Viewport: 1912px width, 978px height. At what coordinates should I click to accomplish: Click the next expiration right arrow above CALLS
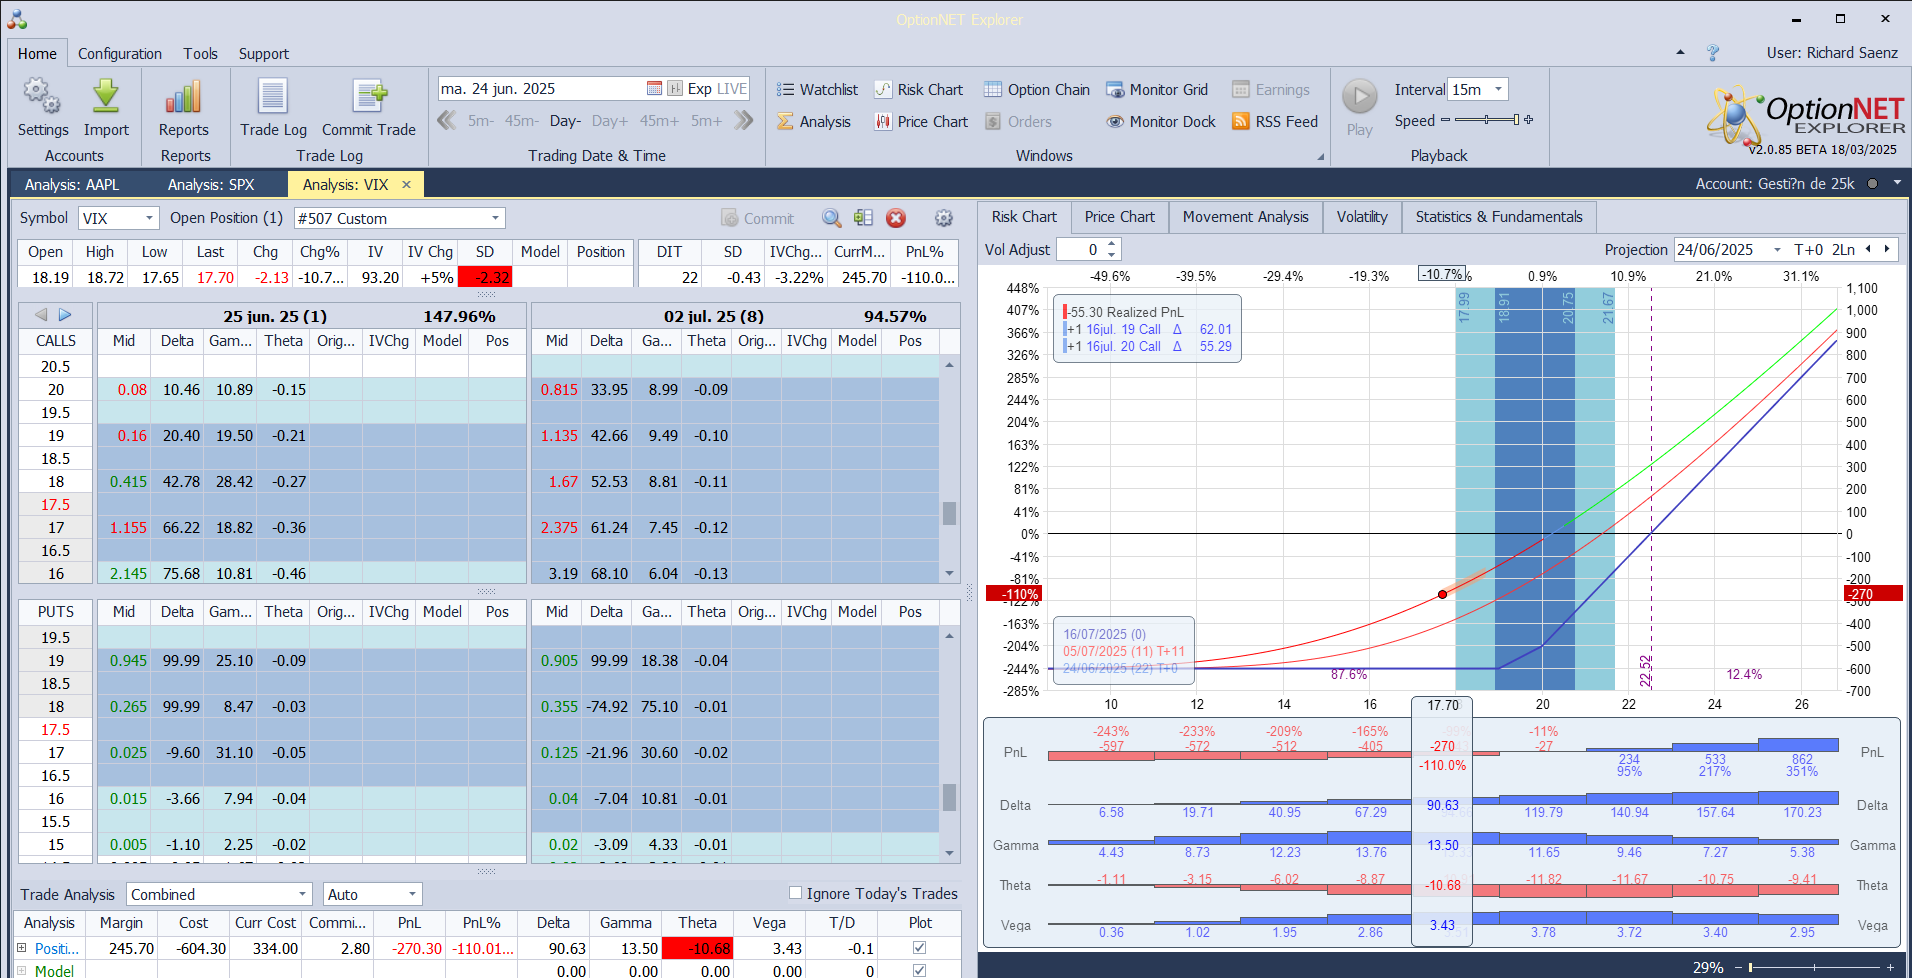65,315
